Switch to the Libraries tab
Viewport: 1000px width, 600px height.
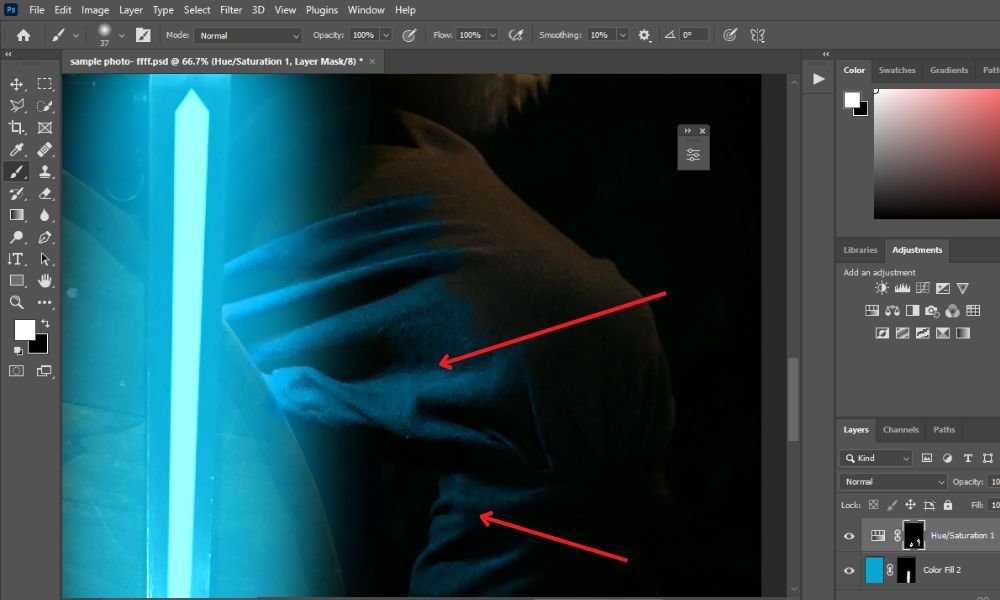point(860,250)
